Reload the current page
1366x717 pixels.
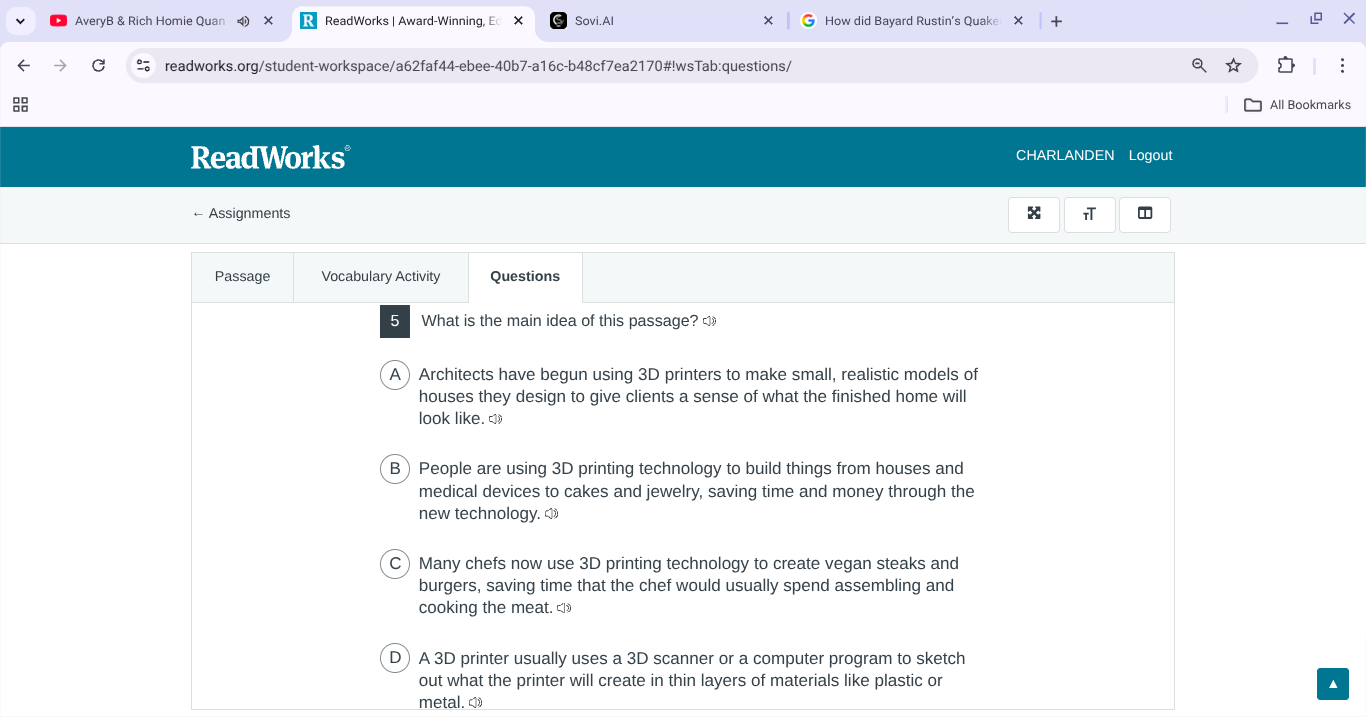pyautogui.click(x=98, y=66)
